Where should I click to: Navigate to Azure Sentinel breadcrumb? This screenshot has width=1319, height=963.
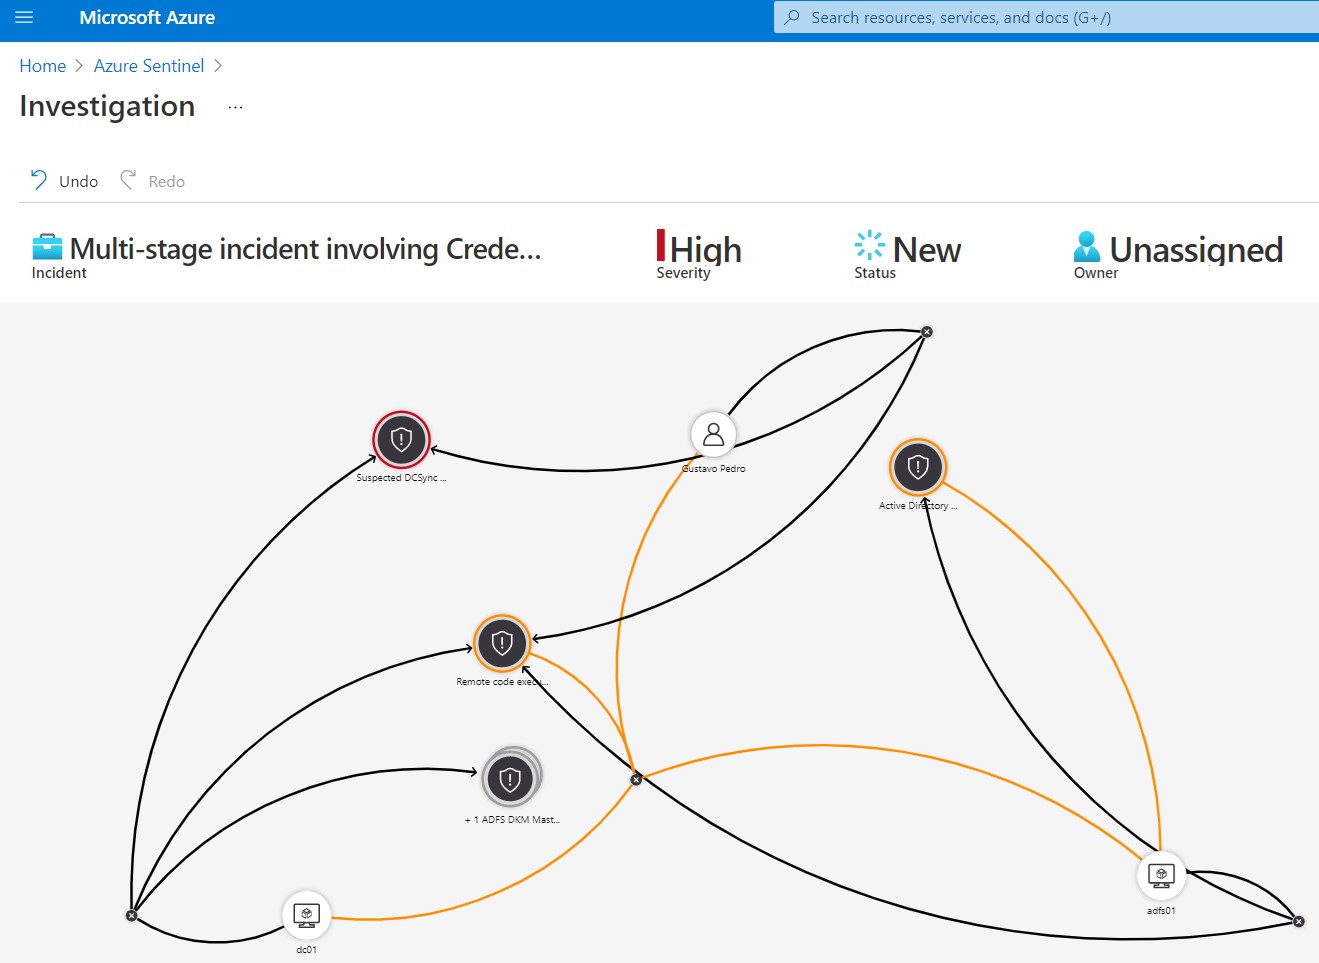tap(149, 66)
